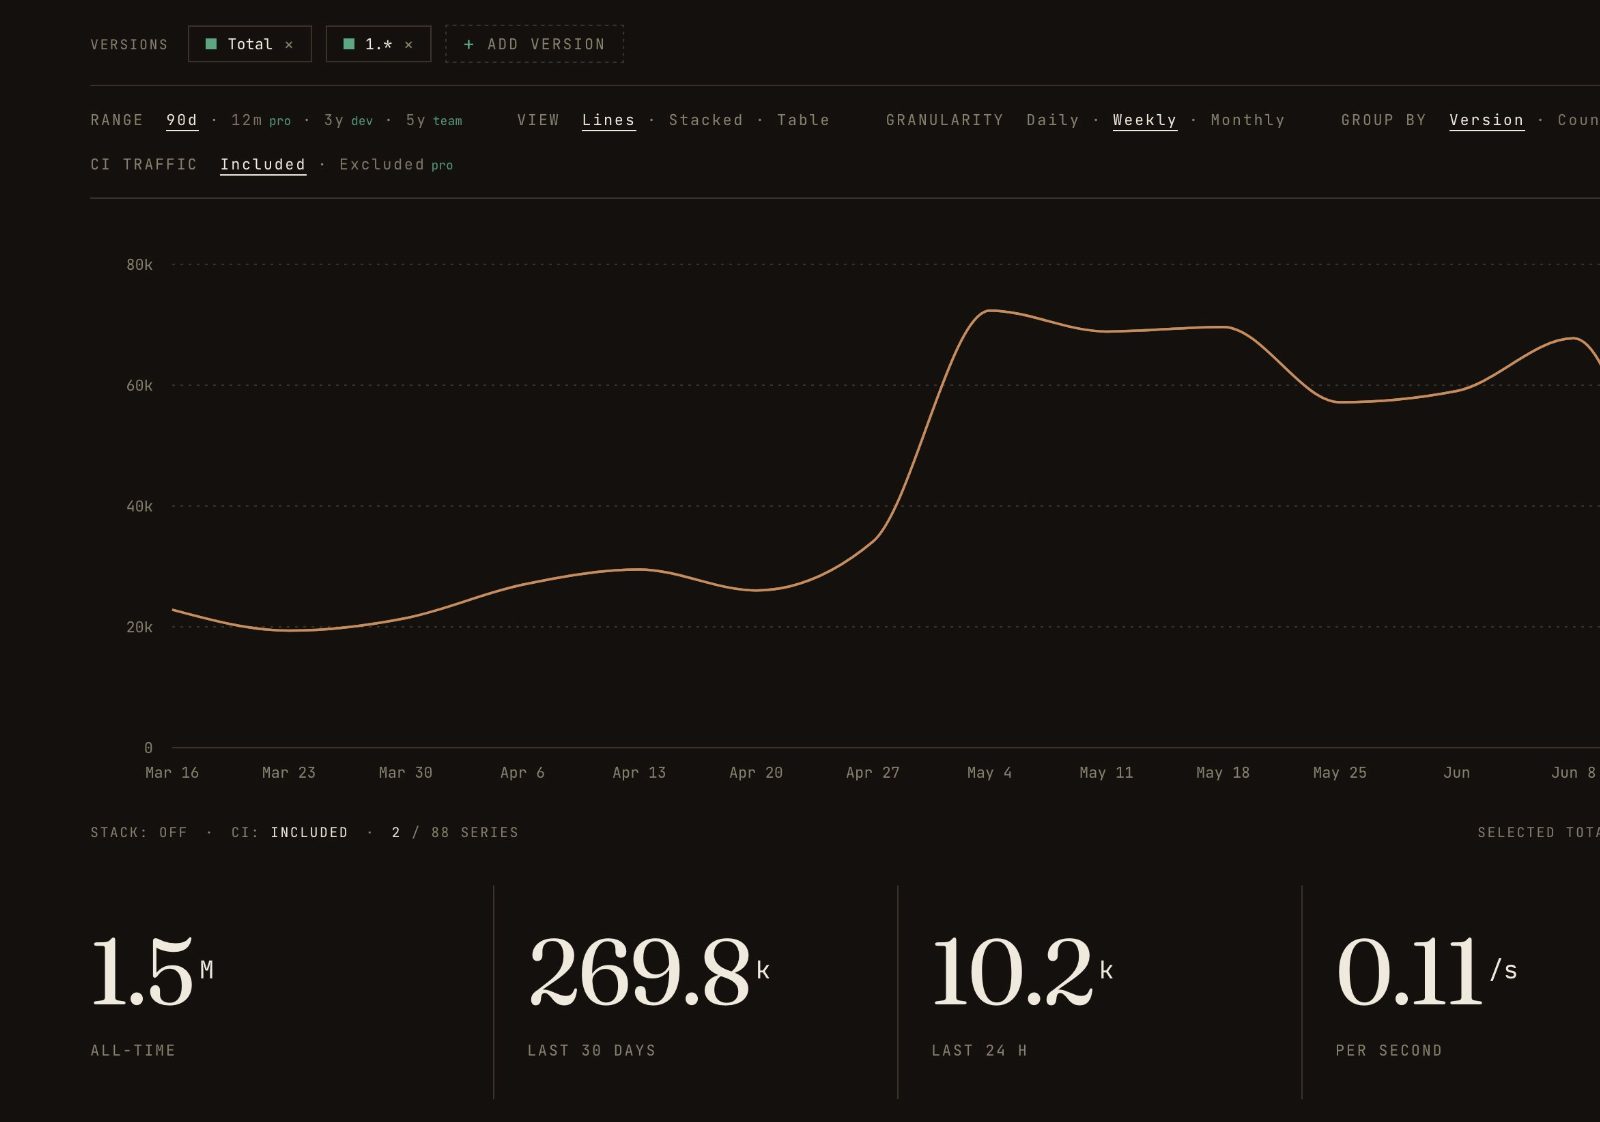
Task: Select the 3y dev range
Action: pyautogui.click(x=348, y=120)
